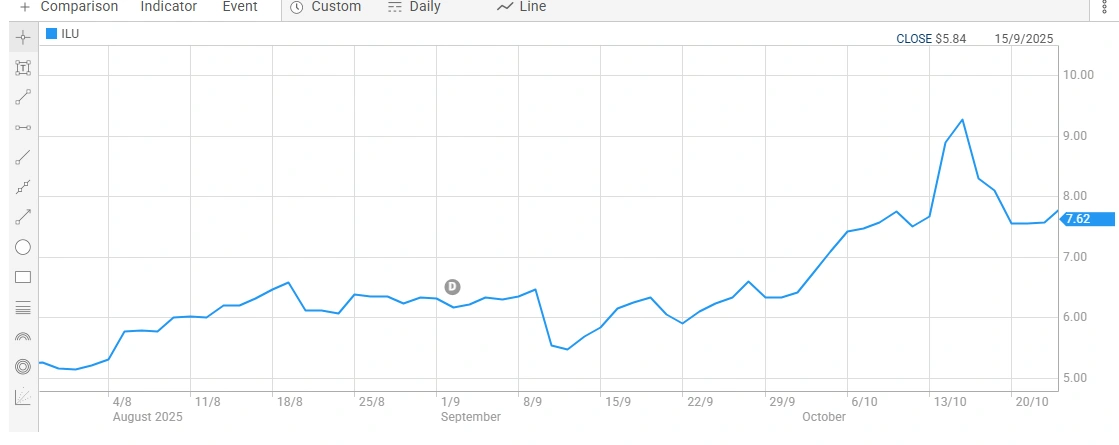Image resolution: width=1119 pixels, height=445 pixels.
Task: Open the Line chart type dropdown
Action: pos(521,7)
